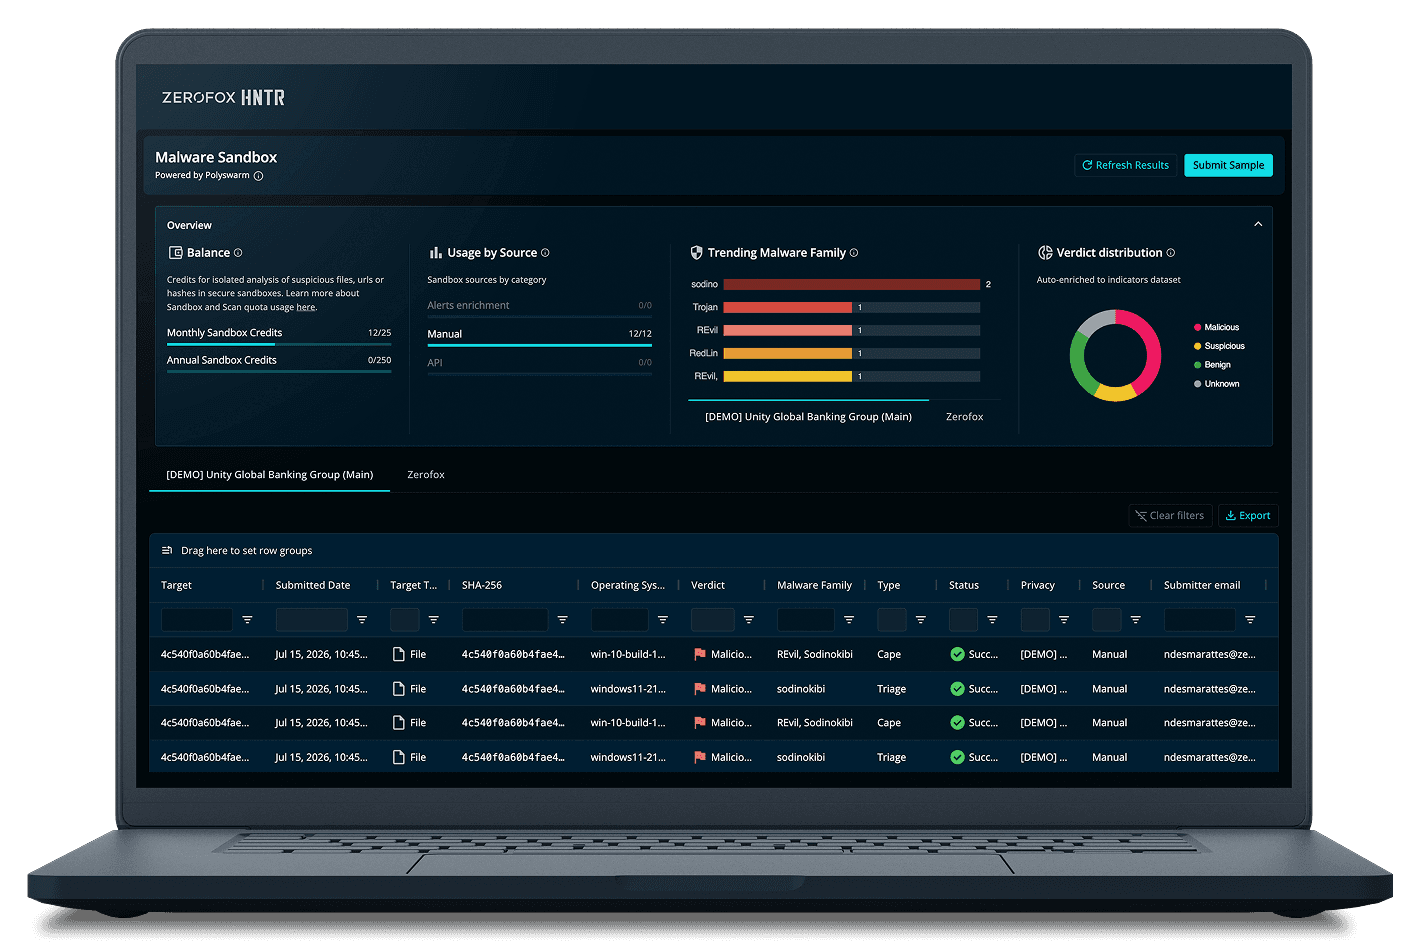Toggle the Suspicious legend entry
The image size is (1416, 952).
click(1219, 346)
